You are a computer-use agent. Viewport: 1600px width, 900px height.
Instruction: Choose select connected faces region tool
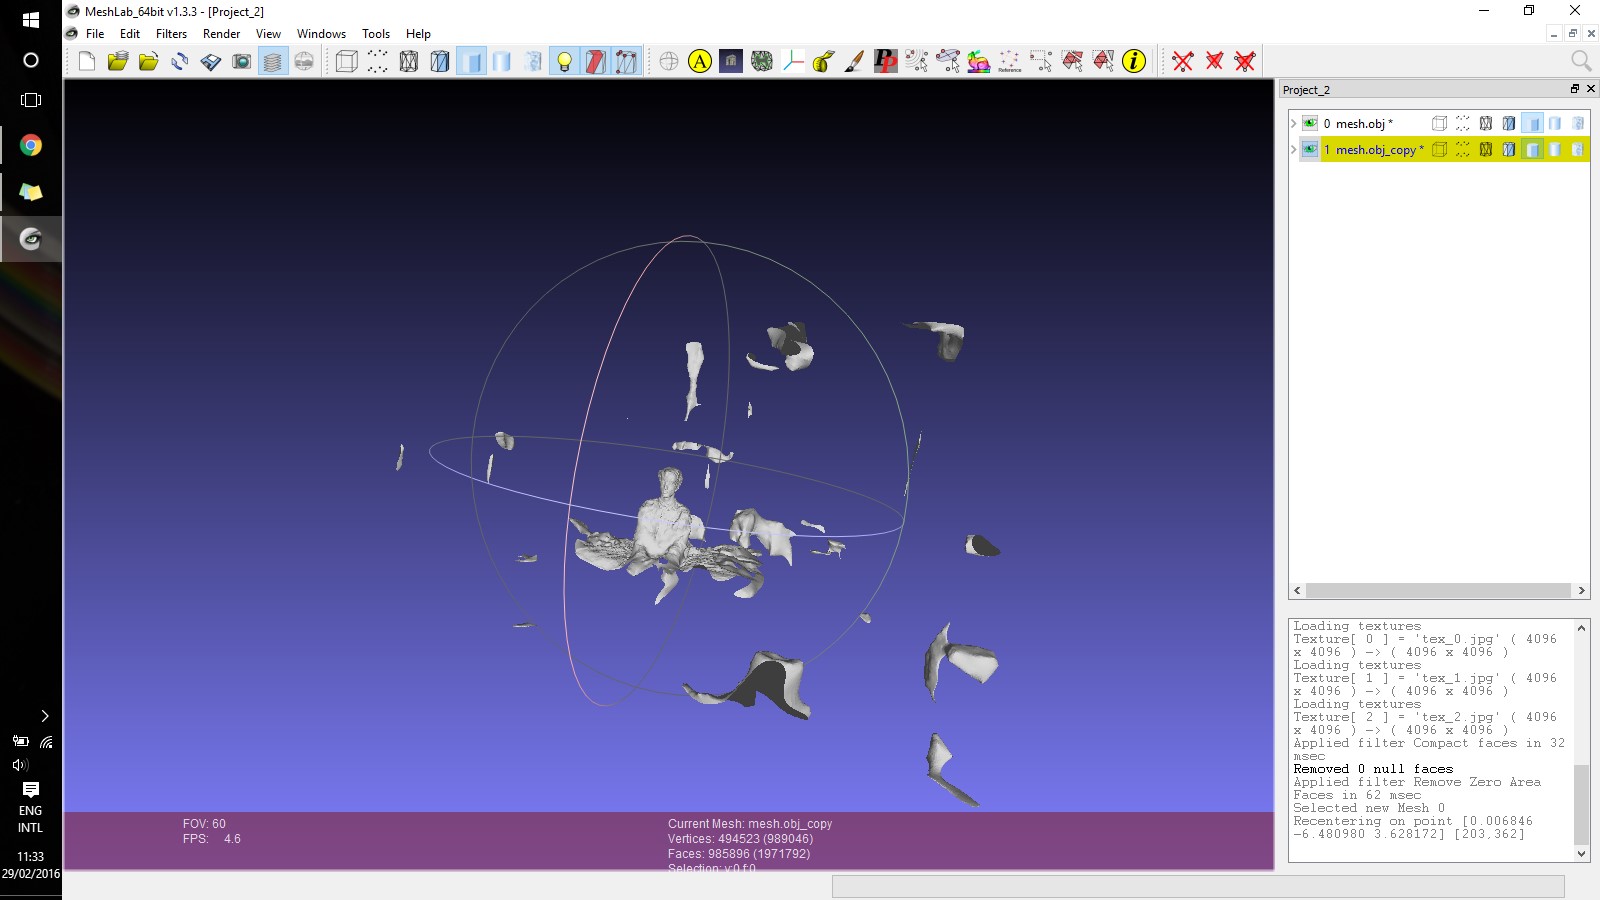pyautogui.click(x=1103, y=62)
